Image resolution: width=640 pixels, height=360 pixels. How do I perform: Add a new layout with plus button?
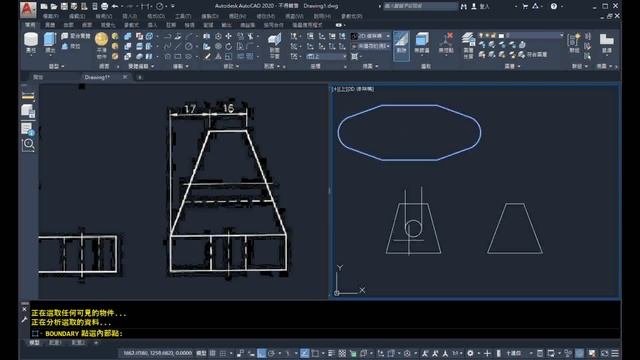(x=96, y=343)
